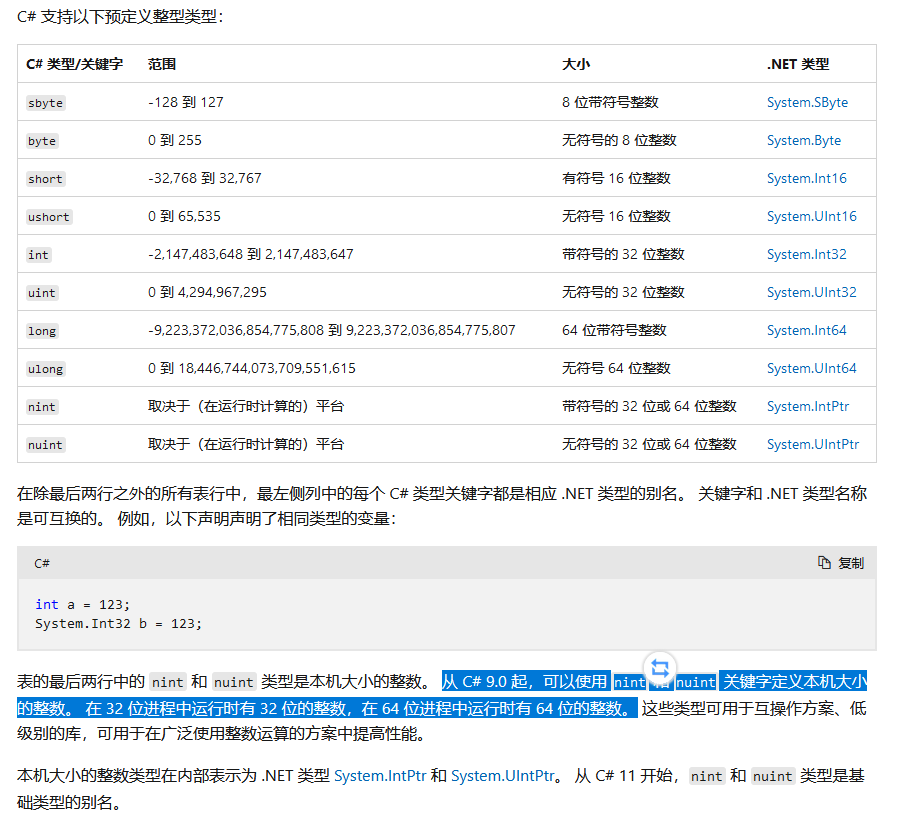Click '-2,147,483,648 到 2,147,483,647' range cell
The width and height of the screenshot is (902, 821).
pyautogui.click(x=251, y=254)
